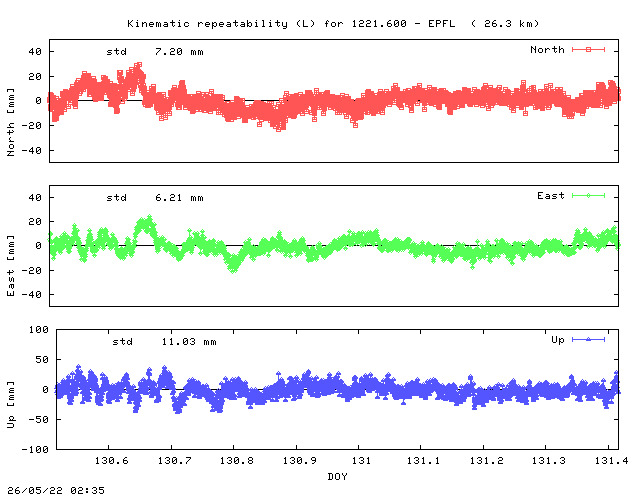
Task: Click the '-40' tick on the North axis
Action: pos(31,151)
